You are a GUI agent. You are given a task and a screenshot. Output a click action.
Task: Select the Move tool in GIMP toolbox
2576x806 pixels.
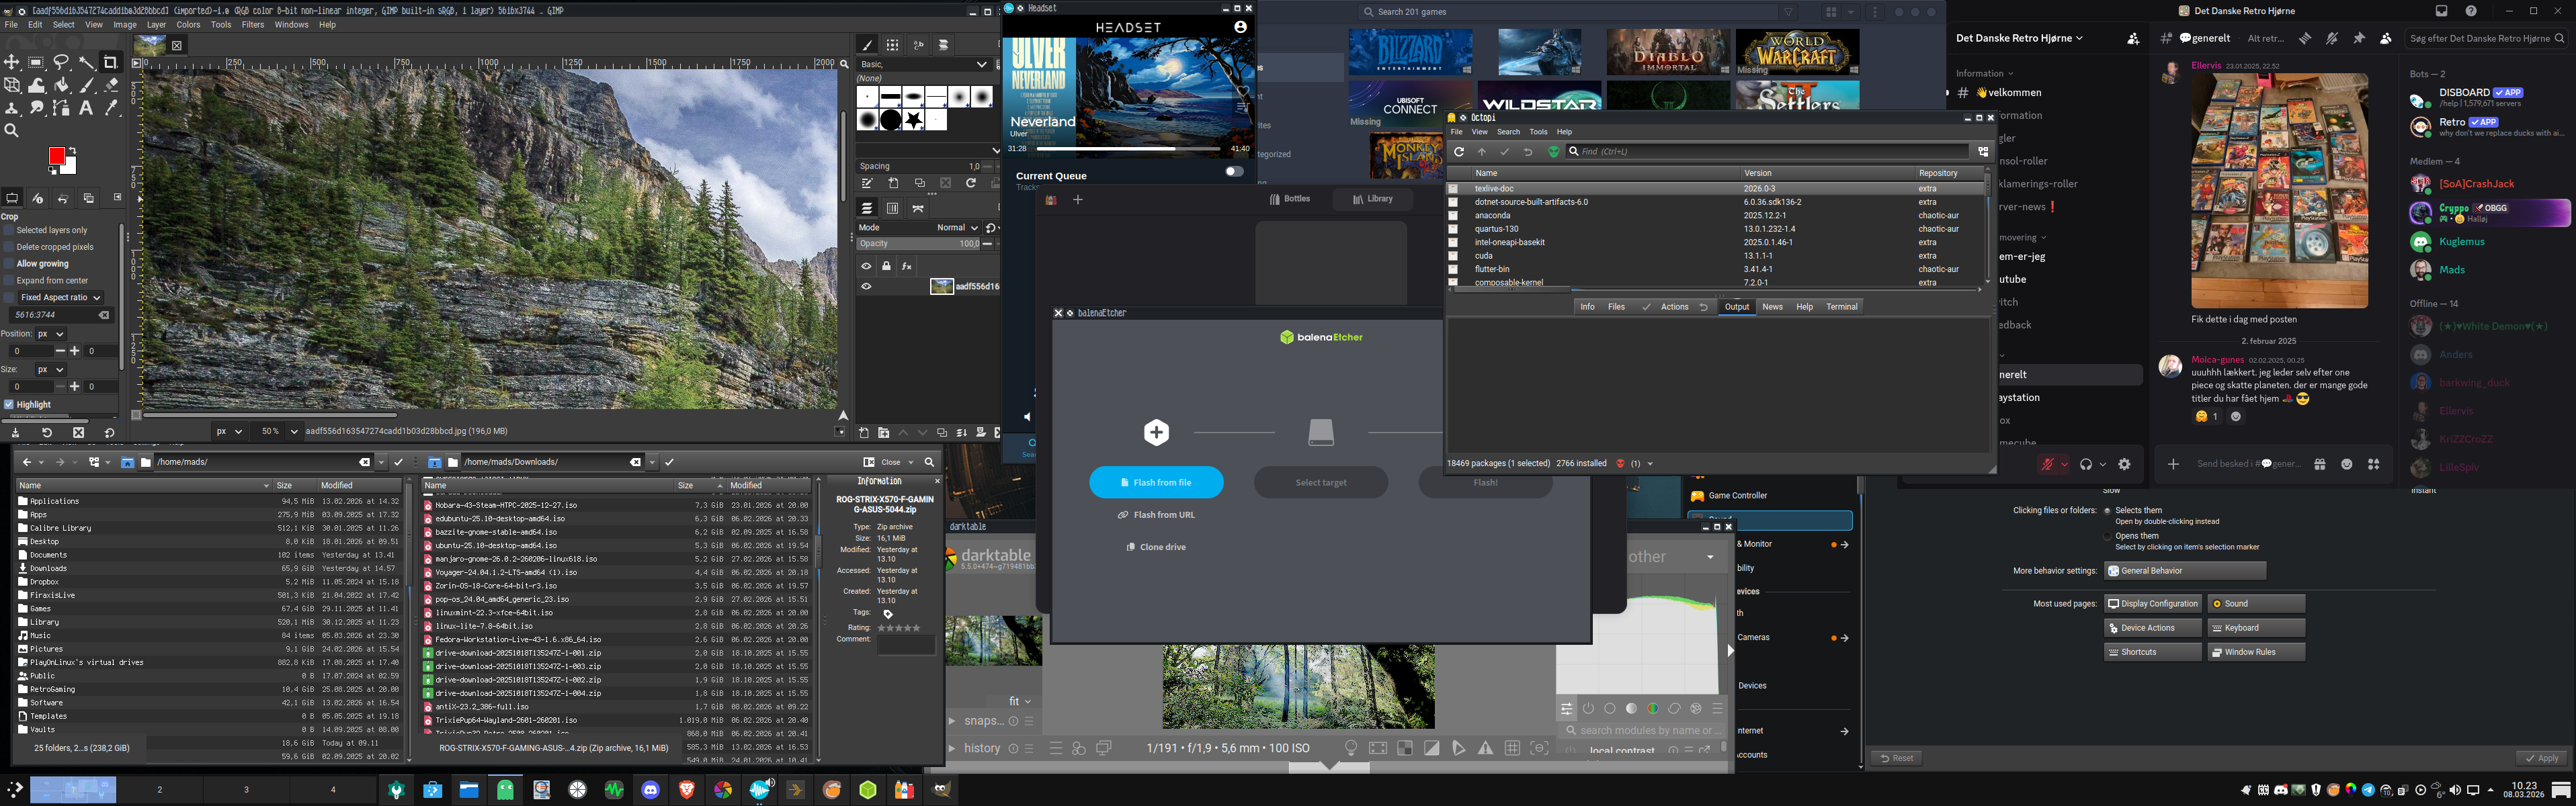click(x=12, y=62)
